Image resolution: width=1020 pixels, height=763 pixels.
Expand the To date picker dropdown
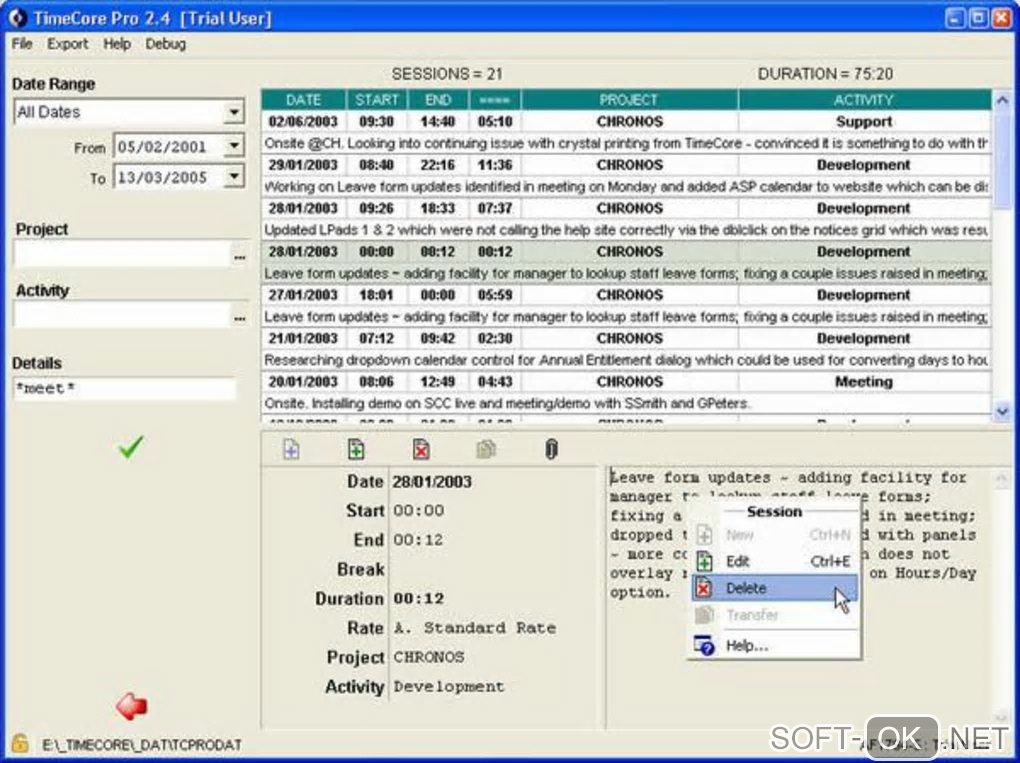tap(234, 178)
